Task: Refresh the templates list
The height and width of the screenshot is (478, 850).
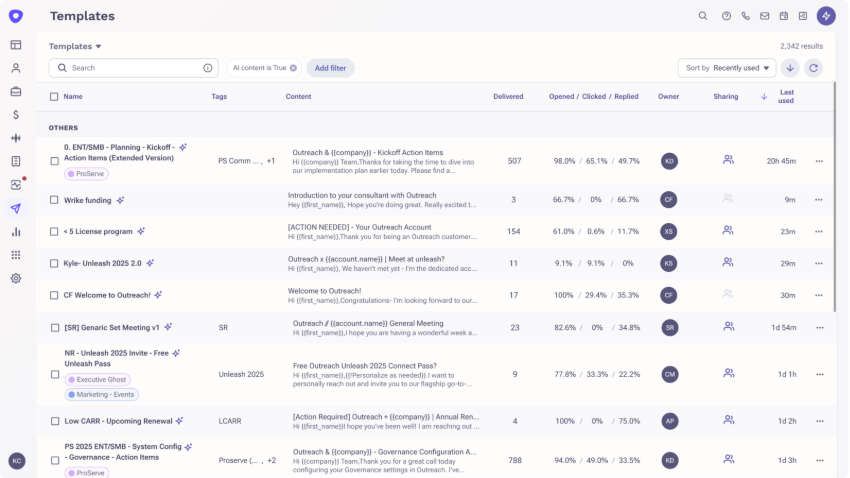Action: coord(813,68)
